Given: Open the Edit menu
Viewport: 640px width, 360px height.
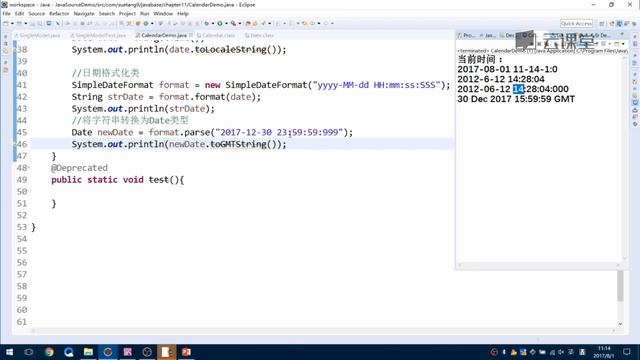Looking at the screenshot, I should (x=19, y=13).
